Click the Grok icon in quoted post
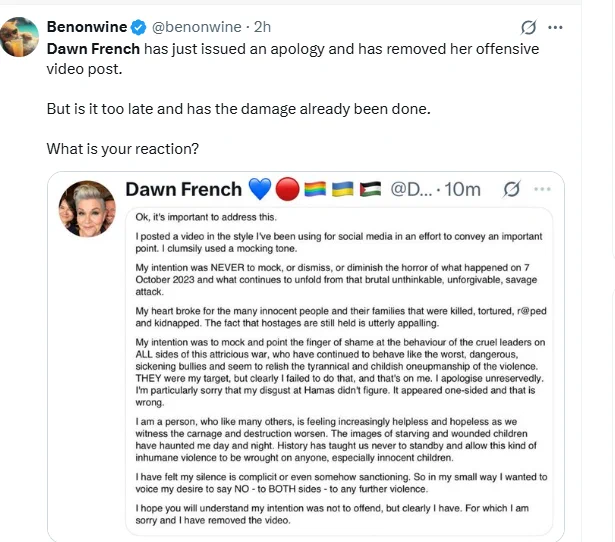 (x=511, y=189)
